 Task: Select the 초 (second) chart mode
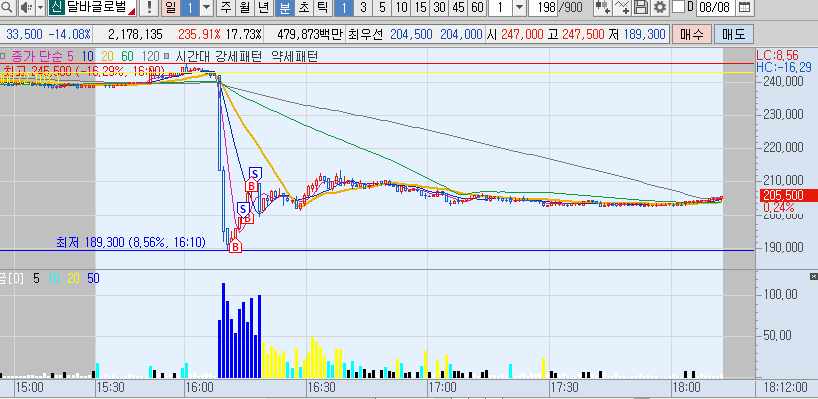(303, 7)
